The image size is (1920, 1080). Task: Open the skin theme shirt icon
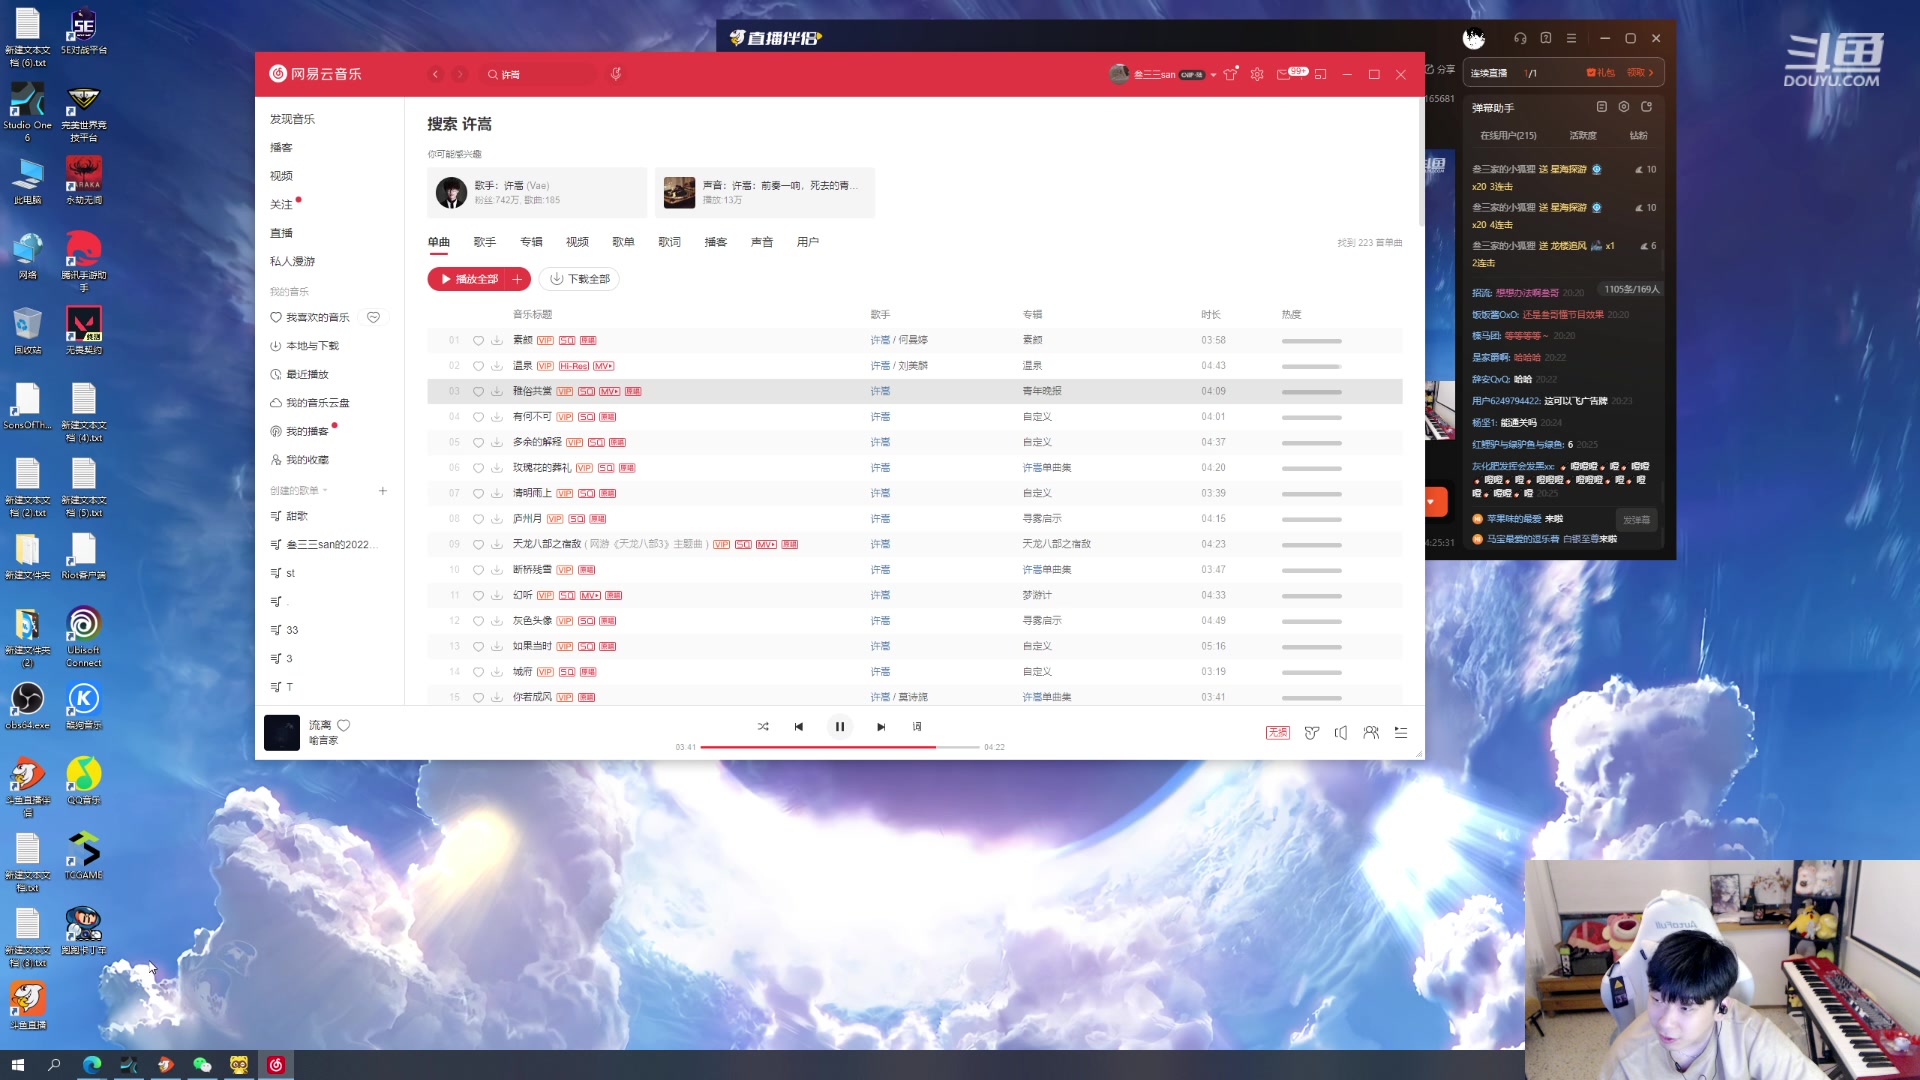(1231, 74)
